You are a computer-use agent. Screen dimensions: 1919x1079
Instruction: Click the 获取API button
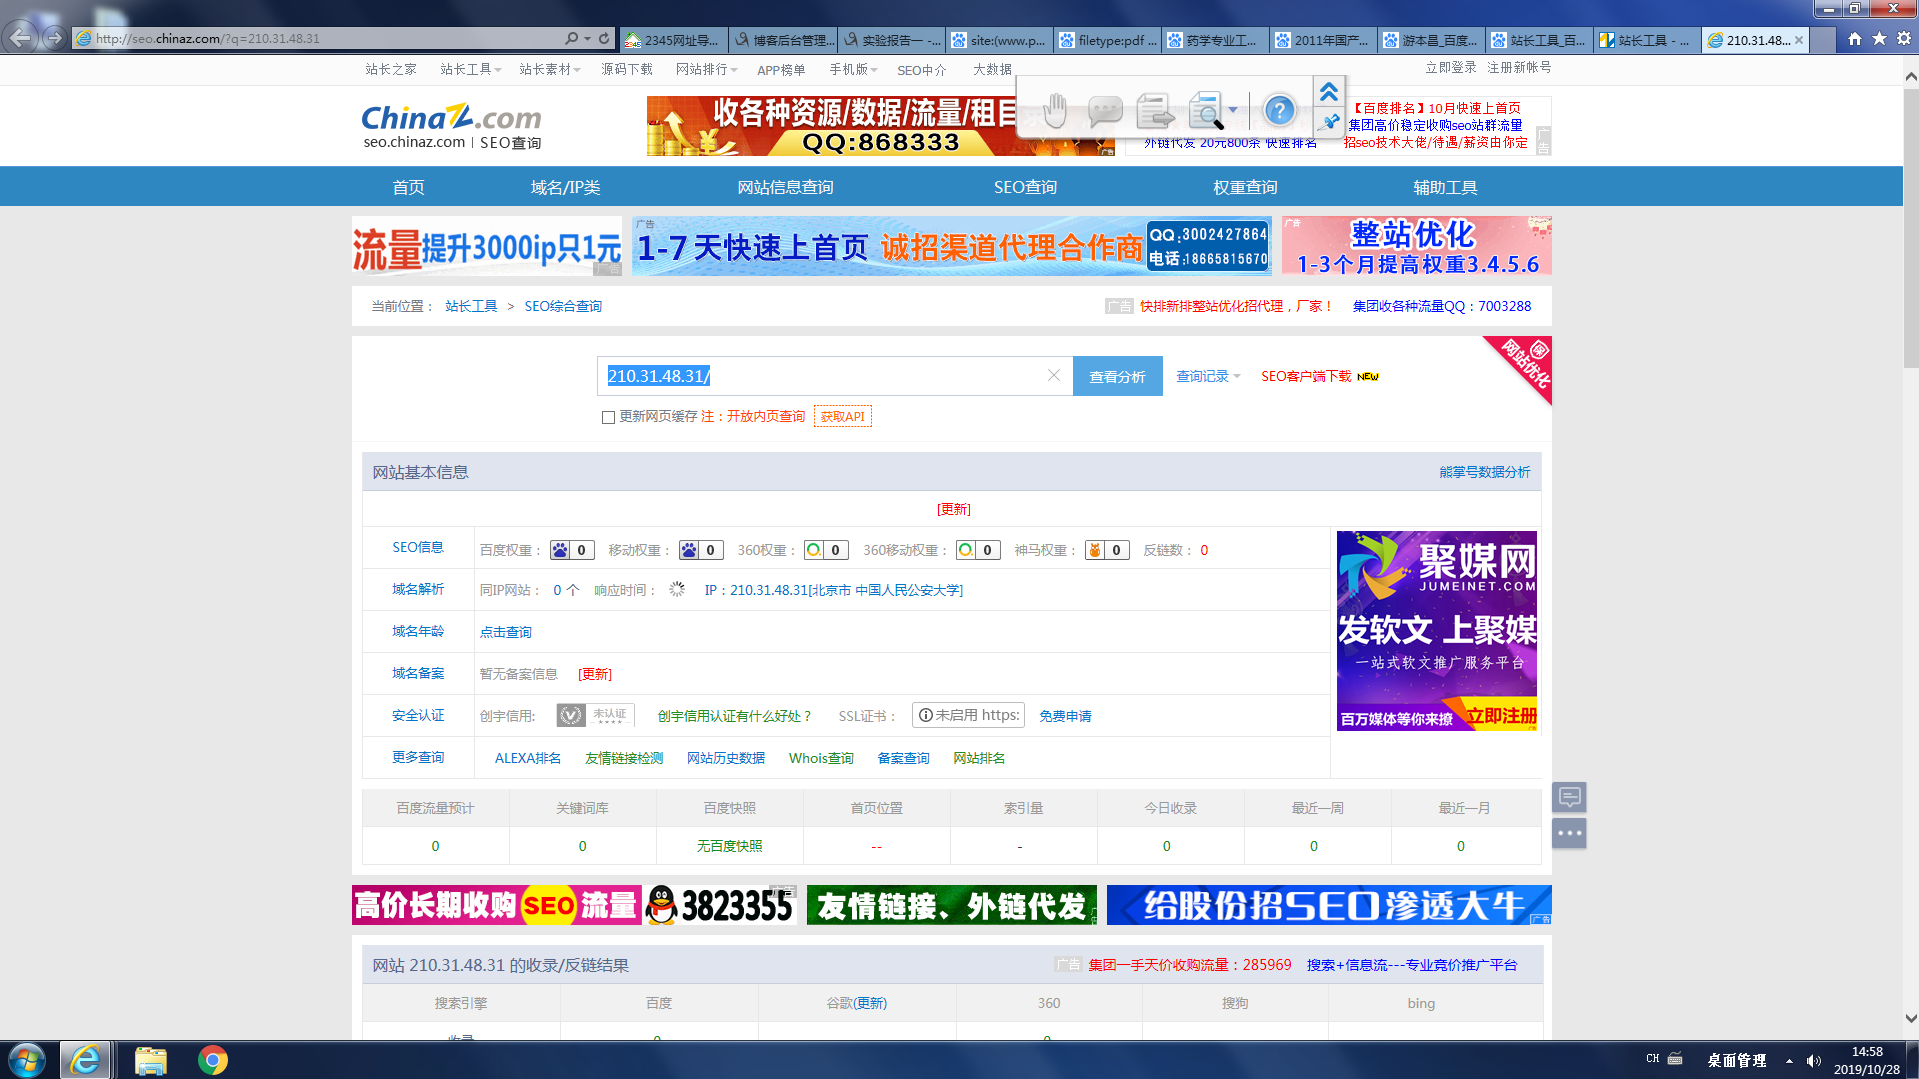point(842,417)
